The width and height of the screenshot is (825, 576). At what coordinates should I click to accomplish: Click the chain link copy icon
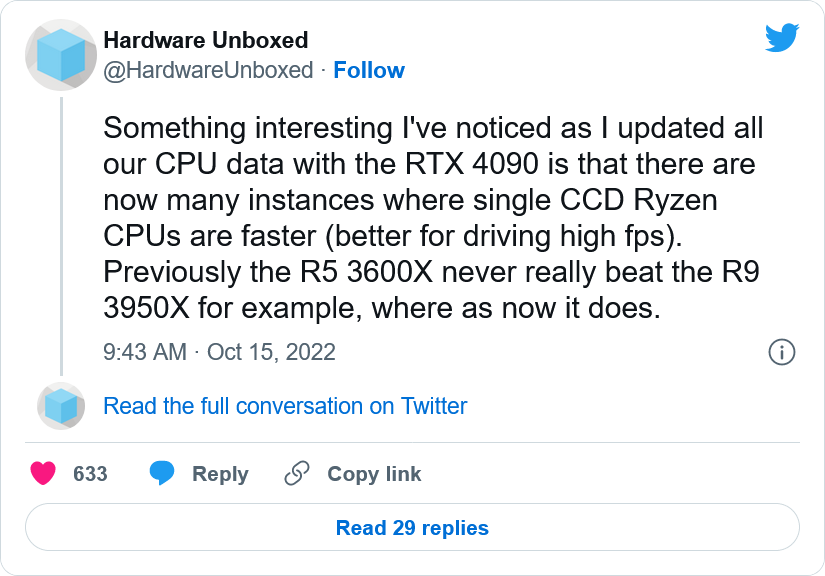click(x=296, y=474)
